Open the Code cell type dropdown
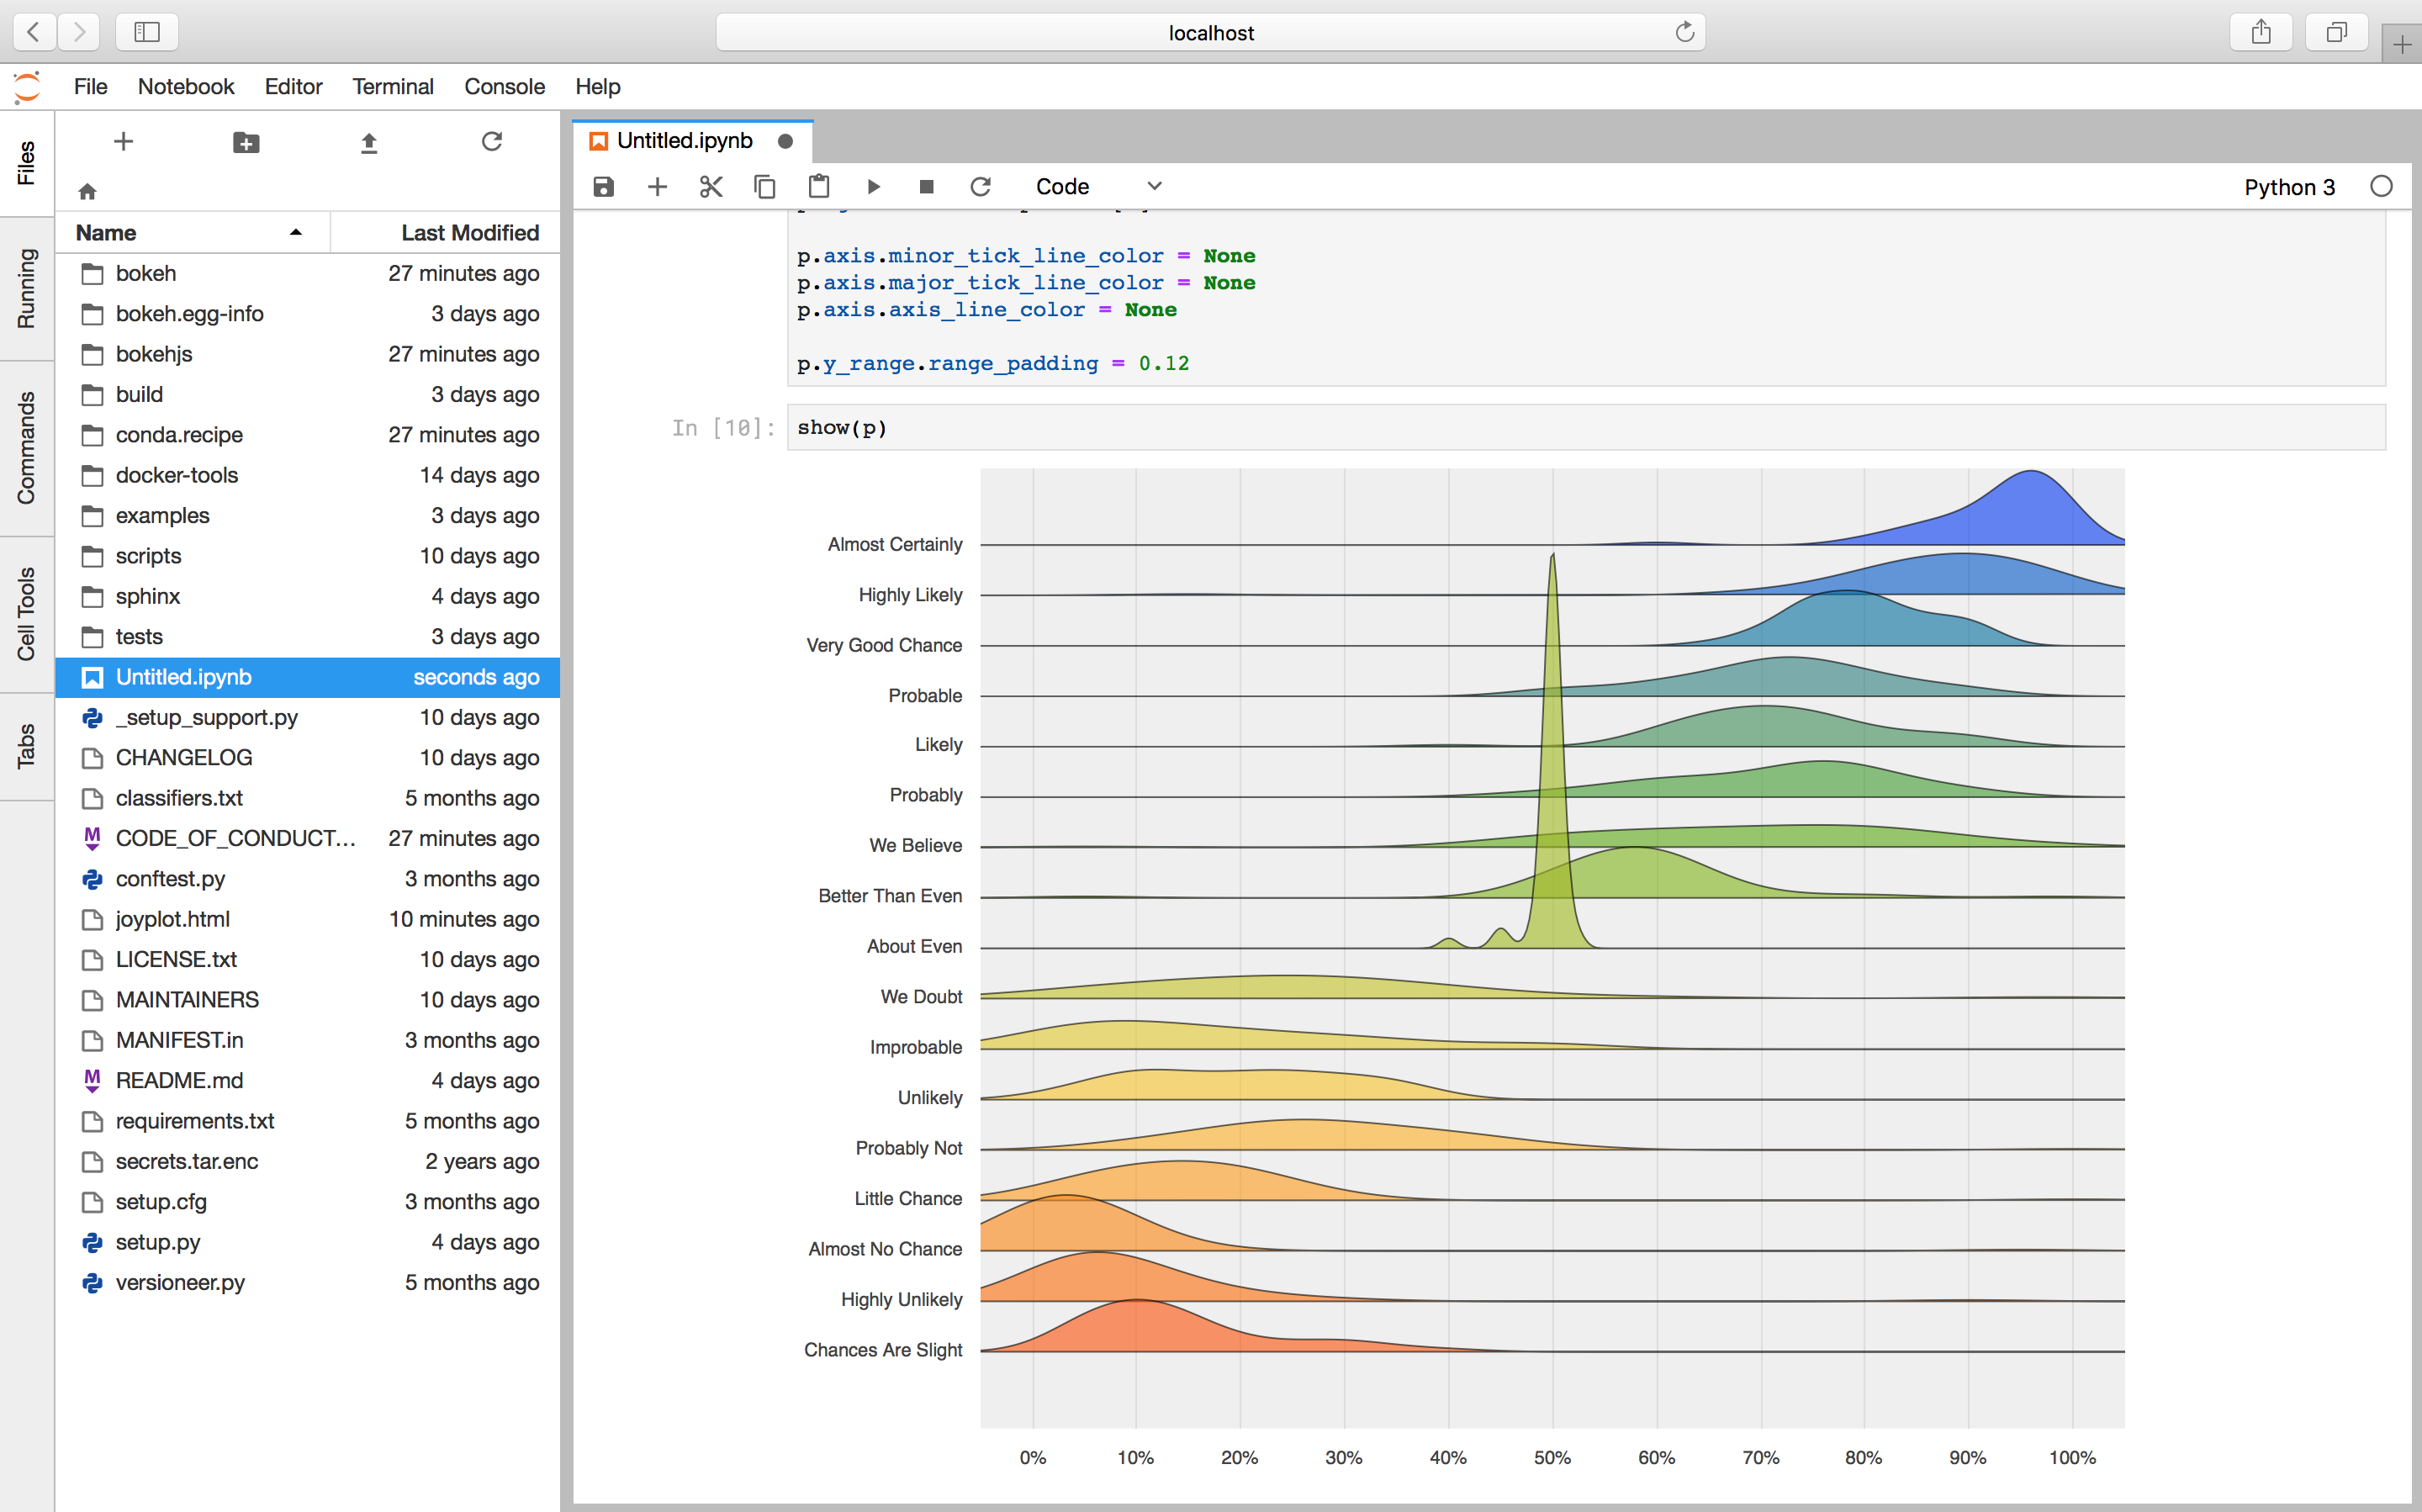The image size is (2422, 1512). [1098, 187]
